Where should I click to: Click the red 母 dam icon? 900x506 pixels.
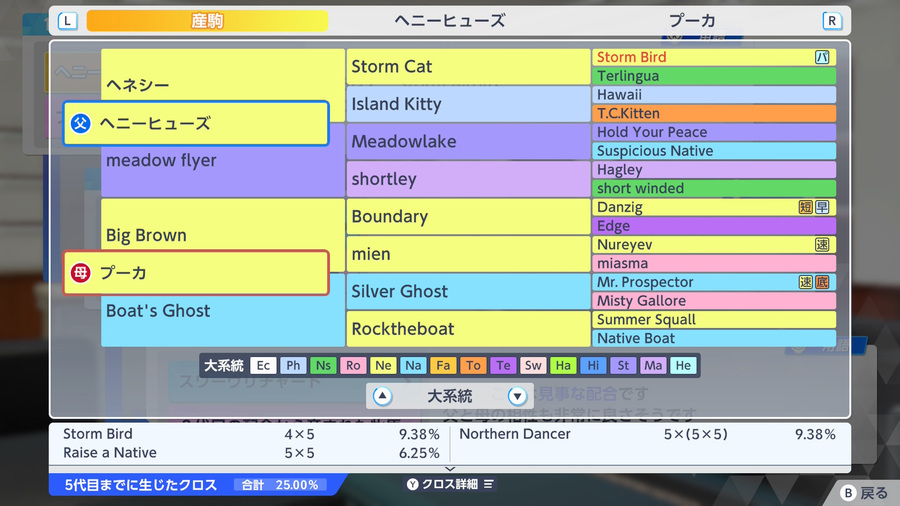pos(80,273)
